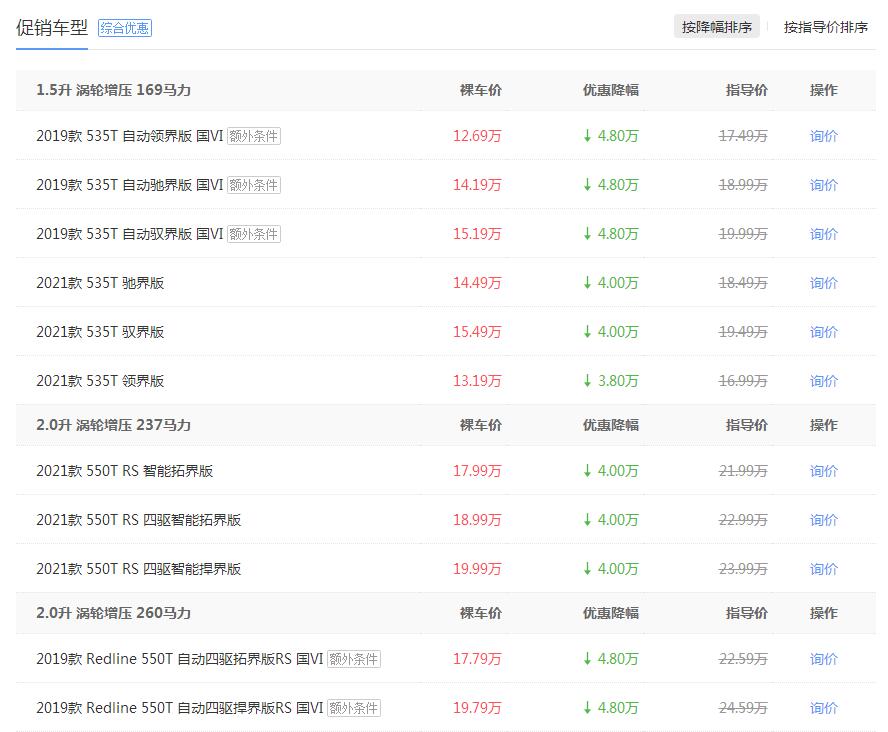Click 询价 for 2021款 535T 领界版
This screenshot has width=888, height=732.
[823, 381]
